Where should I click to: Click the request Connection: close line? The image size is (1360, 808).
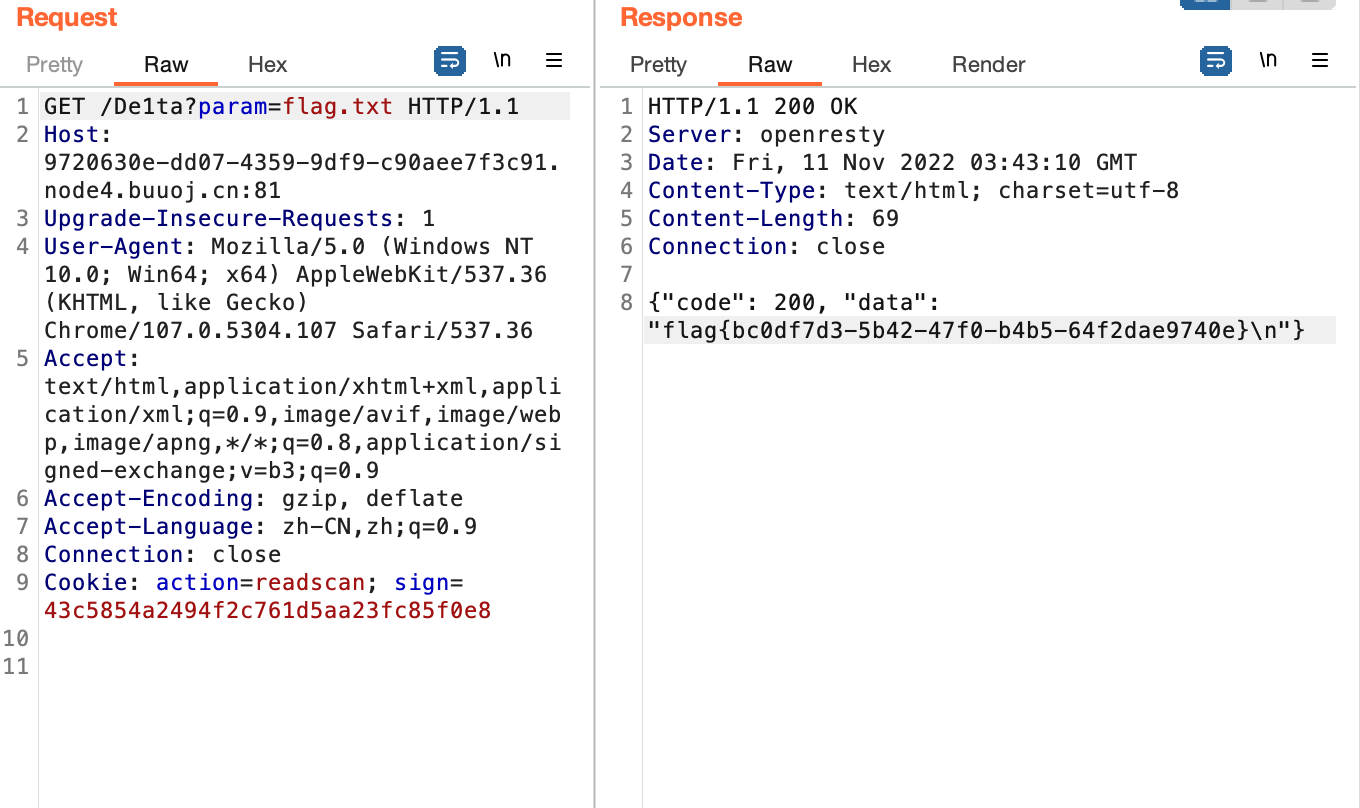click(x=162, y=554)
